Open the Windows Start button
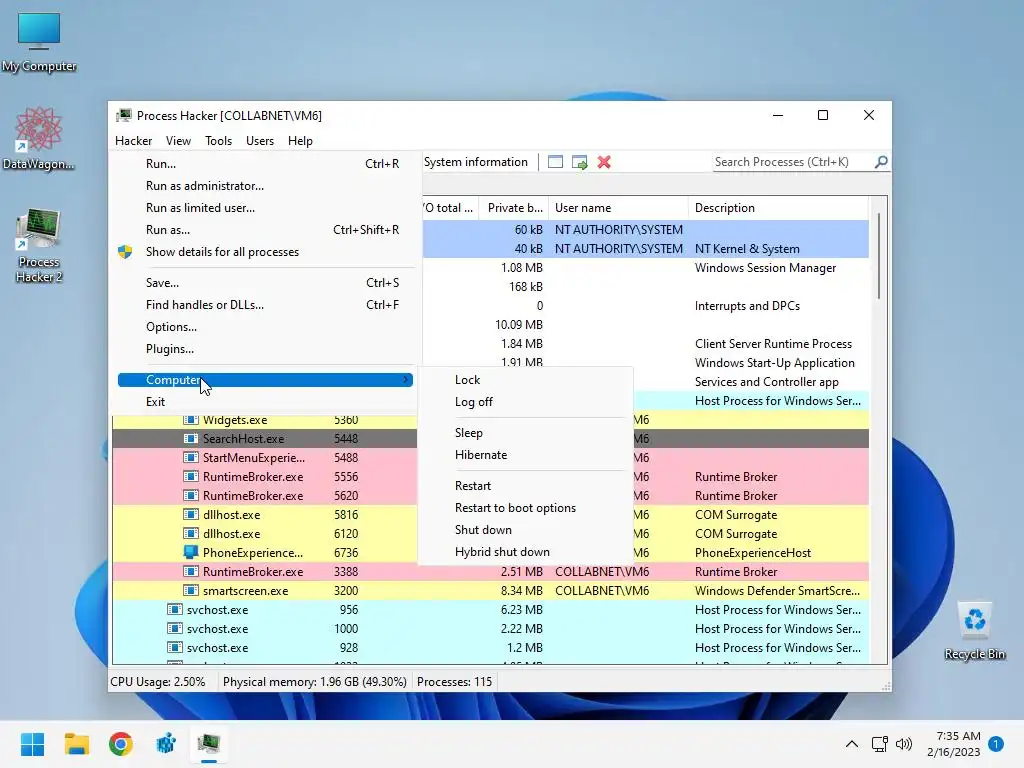This screenshot has width=1024, height=768. point(32,744)
